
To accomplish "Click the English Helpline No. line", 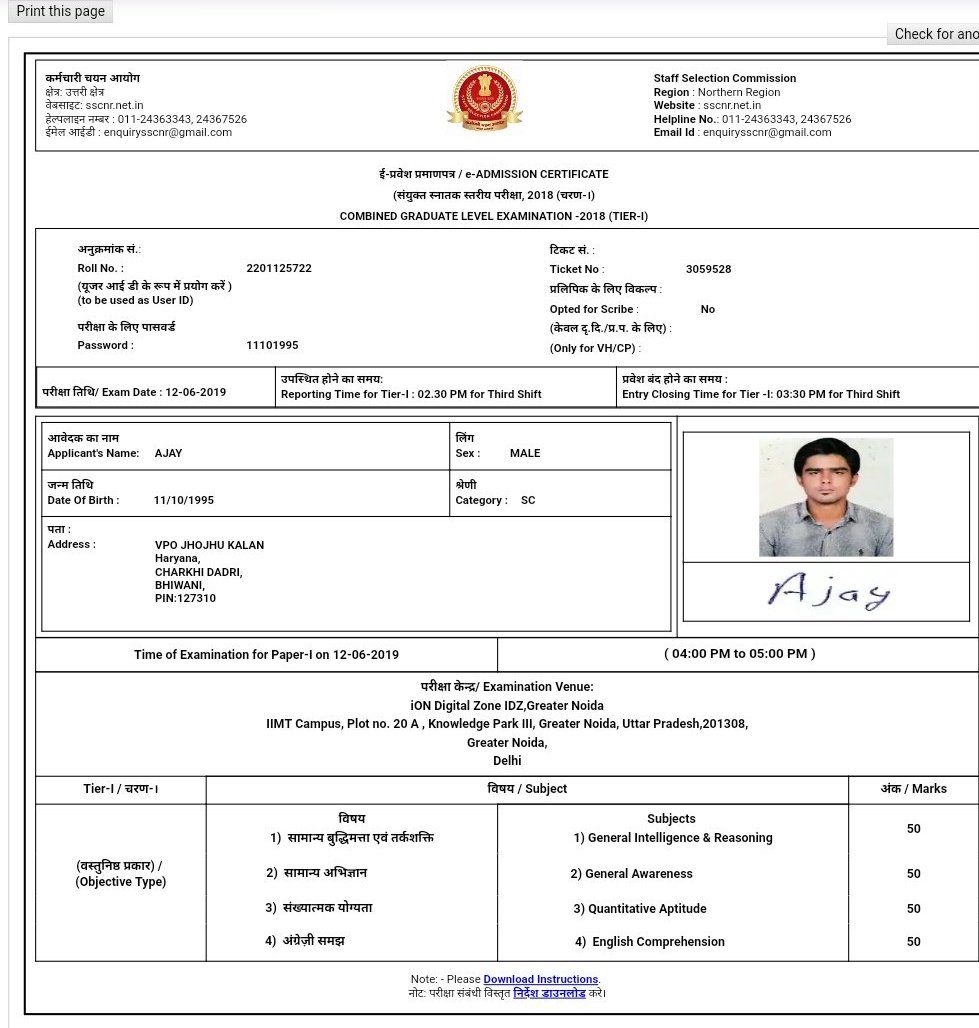I will tap(752, 119).
